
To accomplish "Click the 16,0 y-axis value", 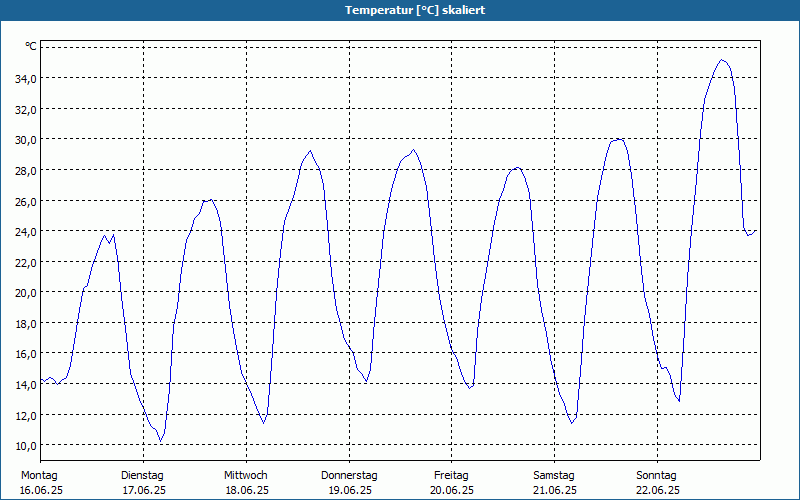I will 27,354.
